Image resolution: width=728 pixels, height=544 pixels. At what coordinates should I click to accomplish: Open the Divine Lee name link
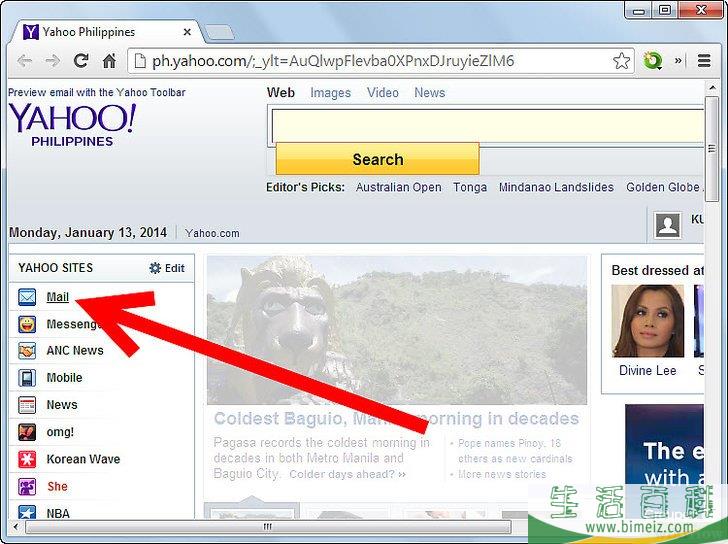click(647, 370)
